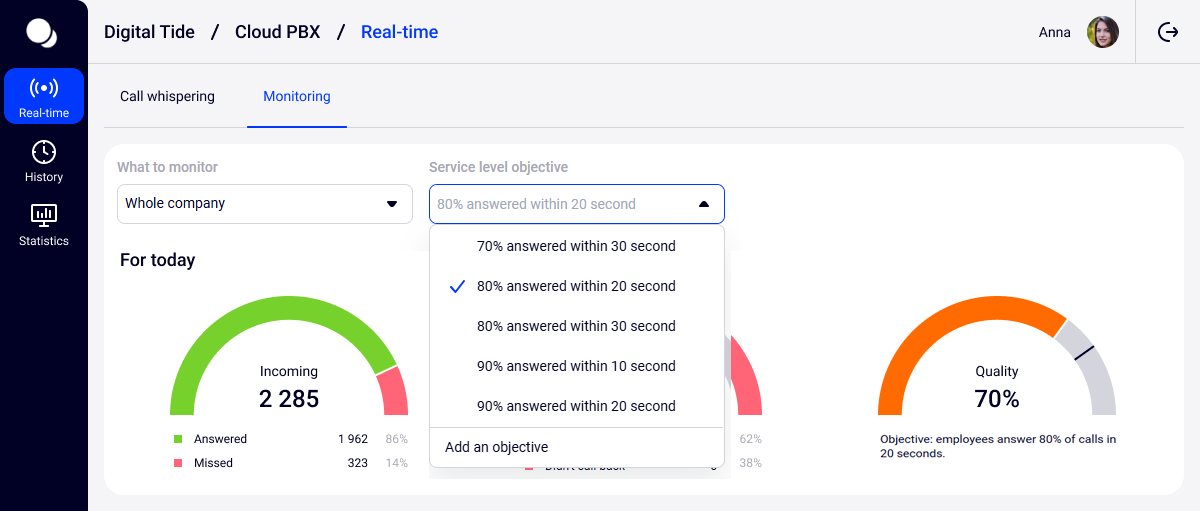Select checked 80% answered within 20 second
Viewport: 1200px width, 511px height.
click(576, 286)
